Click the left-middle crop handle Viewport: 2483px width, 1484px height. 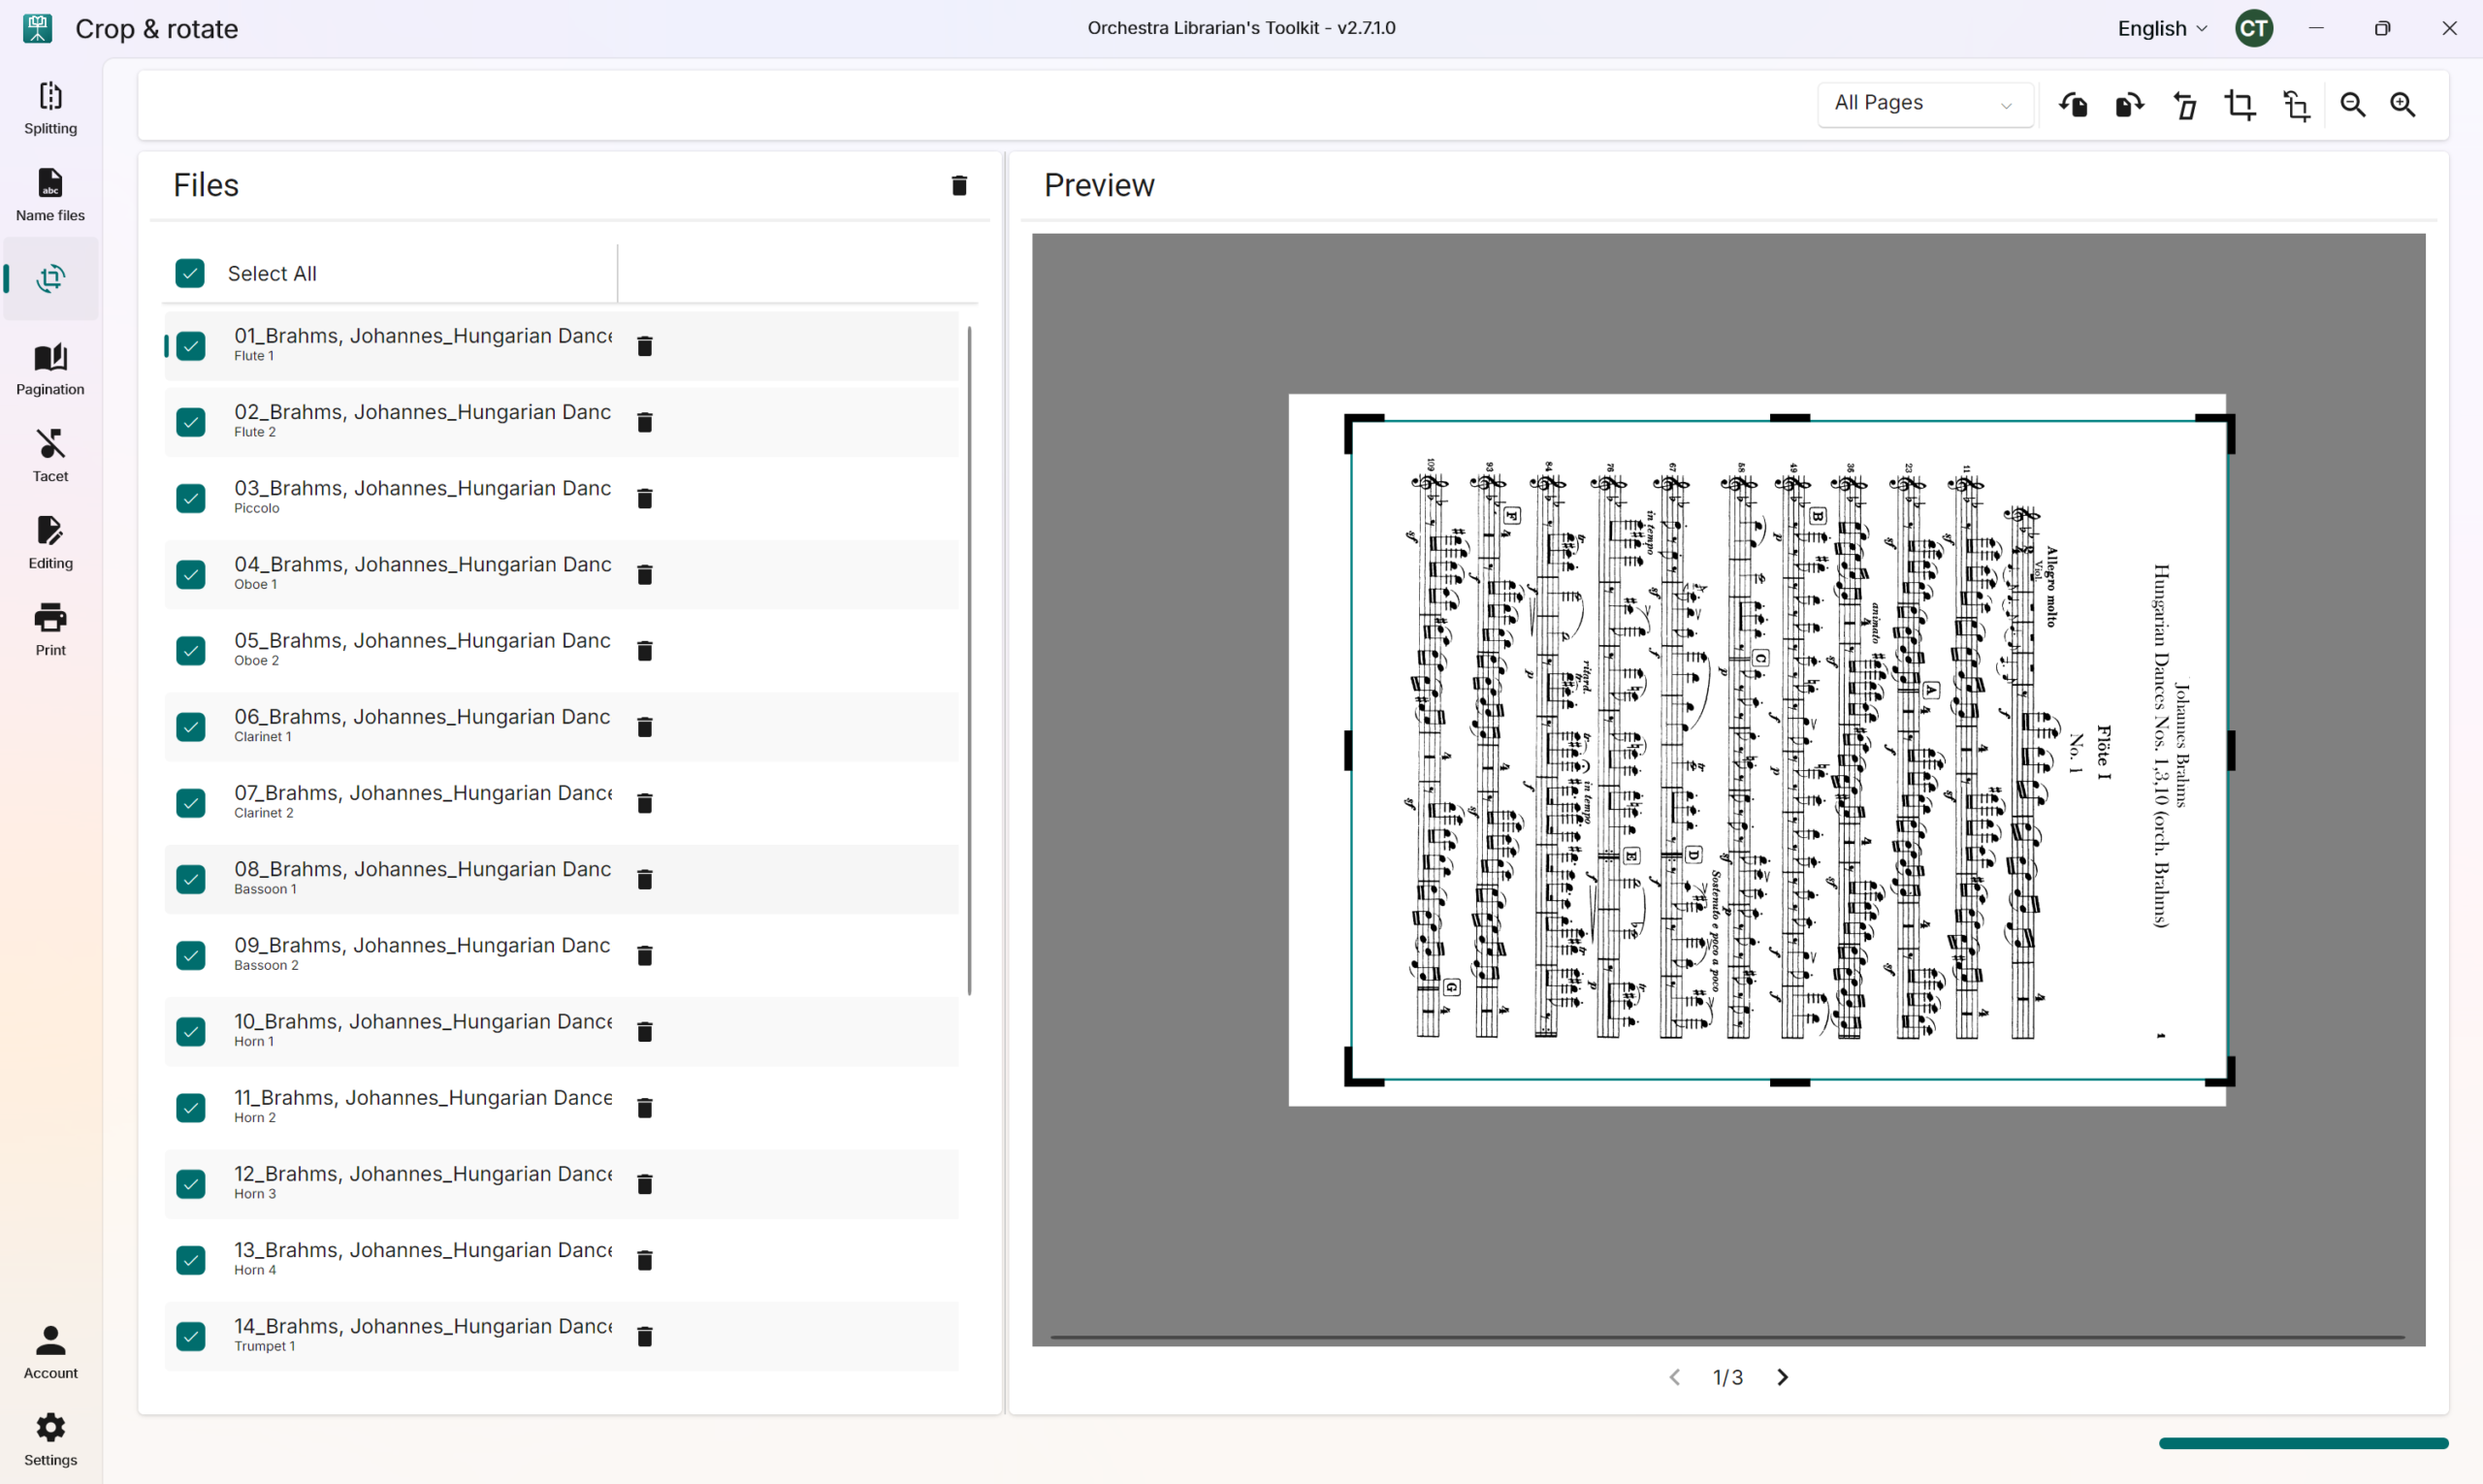coord(1348,750)
